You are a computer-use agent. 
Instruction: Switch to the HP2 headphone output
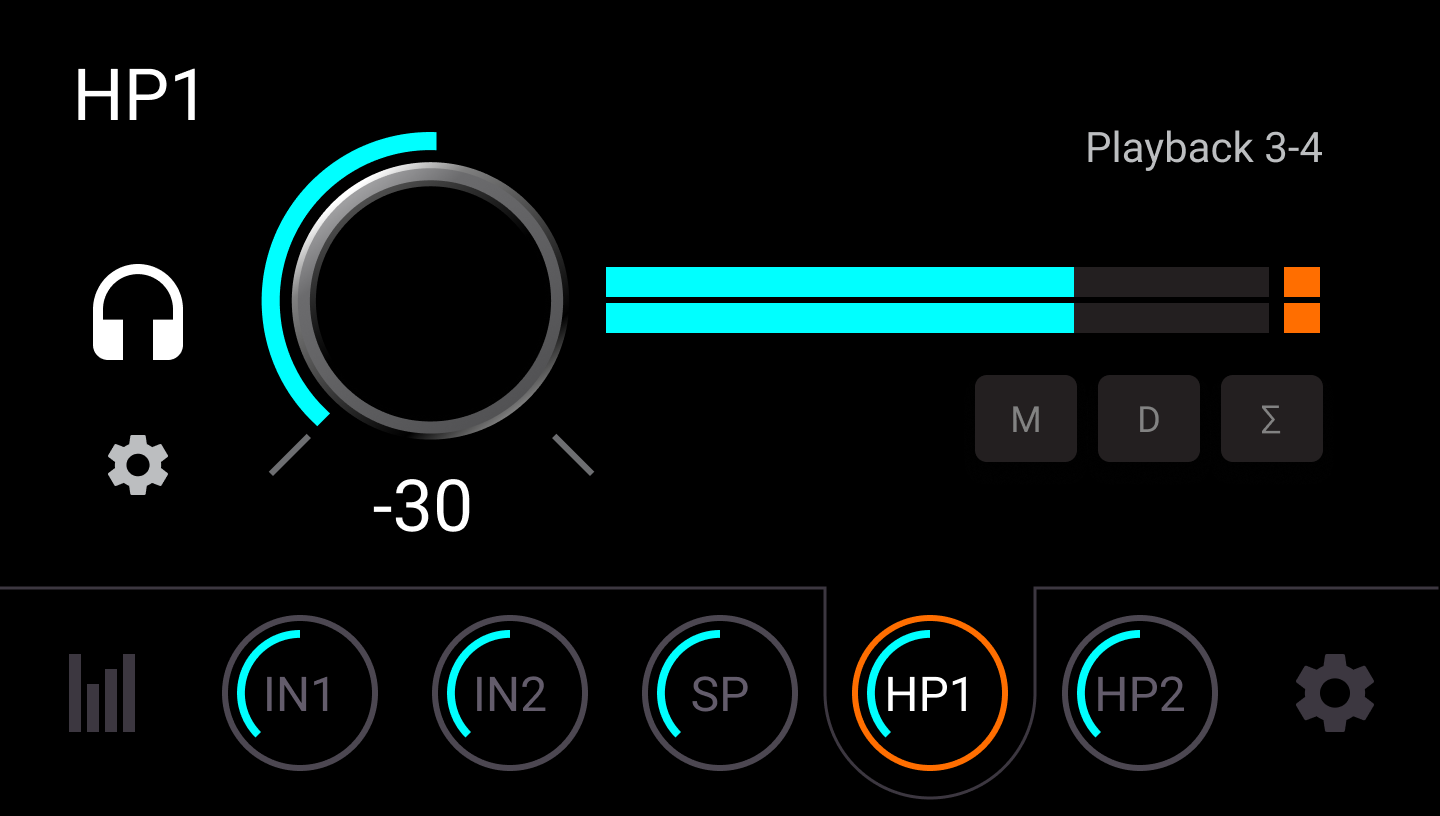tap(1140, 693)
